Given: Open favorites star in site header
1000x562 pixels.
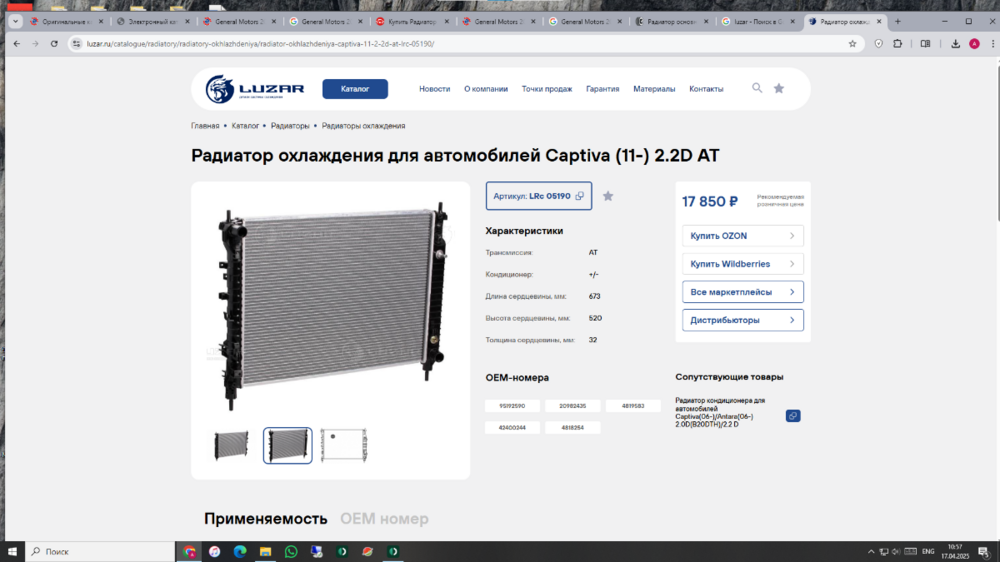Looking at the screenshot, I should pyautogui.click(x=779, y=89).
